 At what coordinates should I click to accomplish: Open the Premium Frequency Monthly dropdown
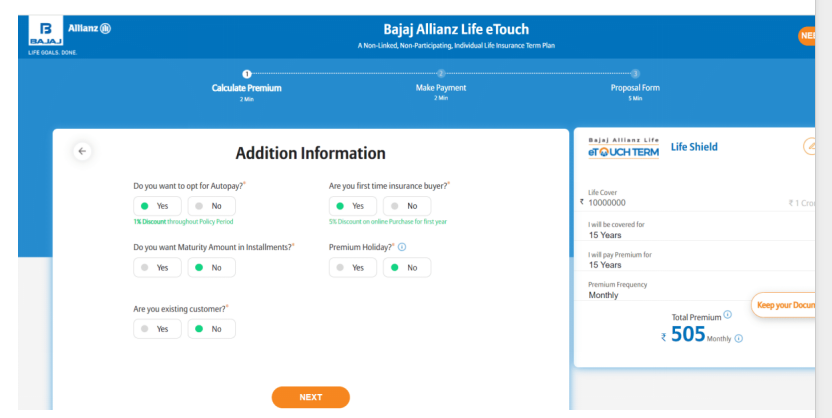pos(700,295)
